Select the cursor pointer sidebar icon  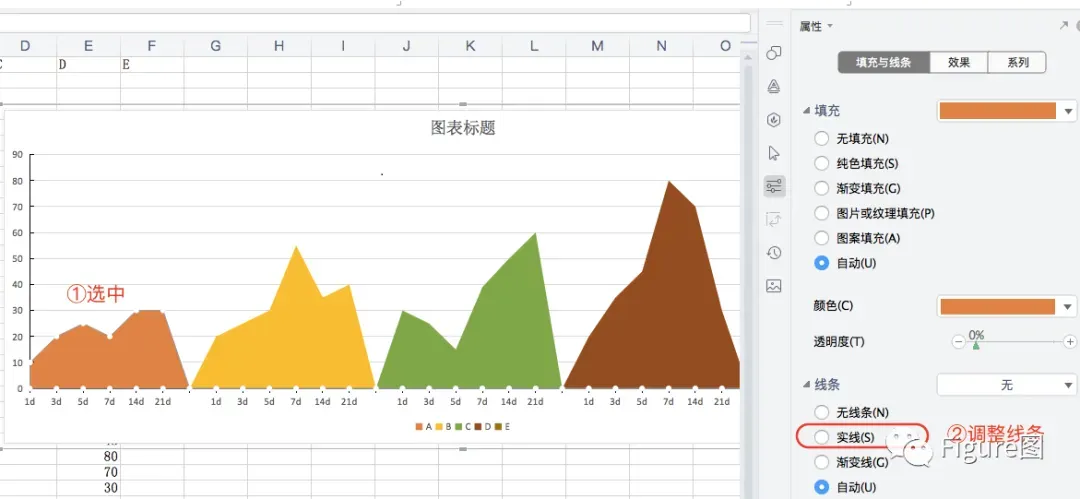click(x=774, y=153)
